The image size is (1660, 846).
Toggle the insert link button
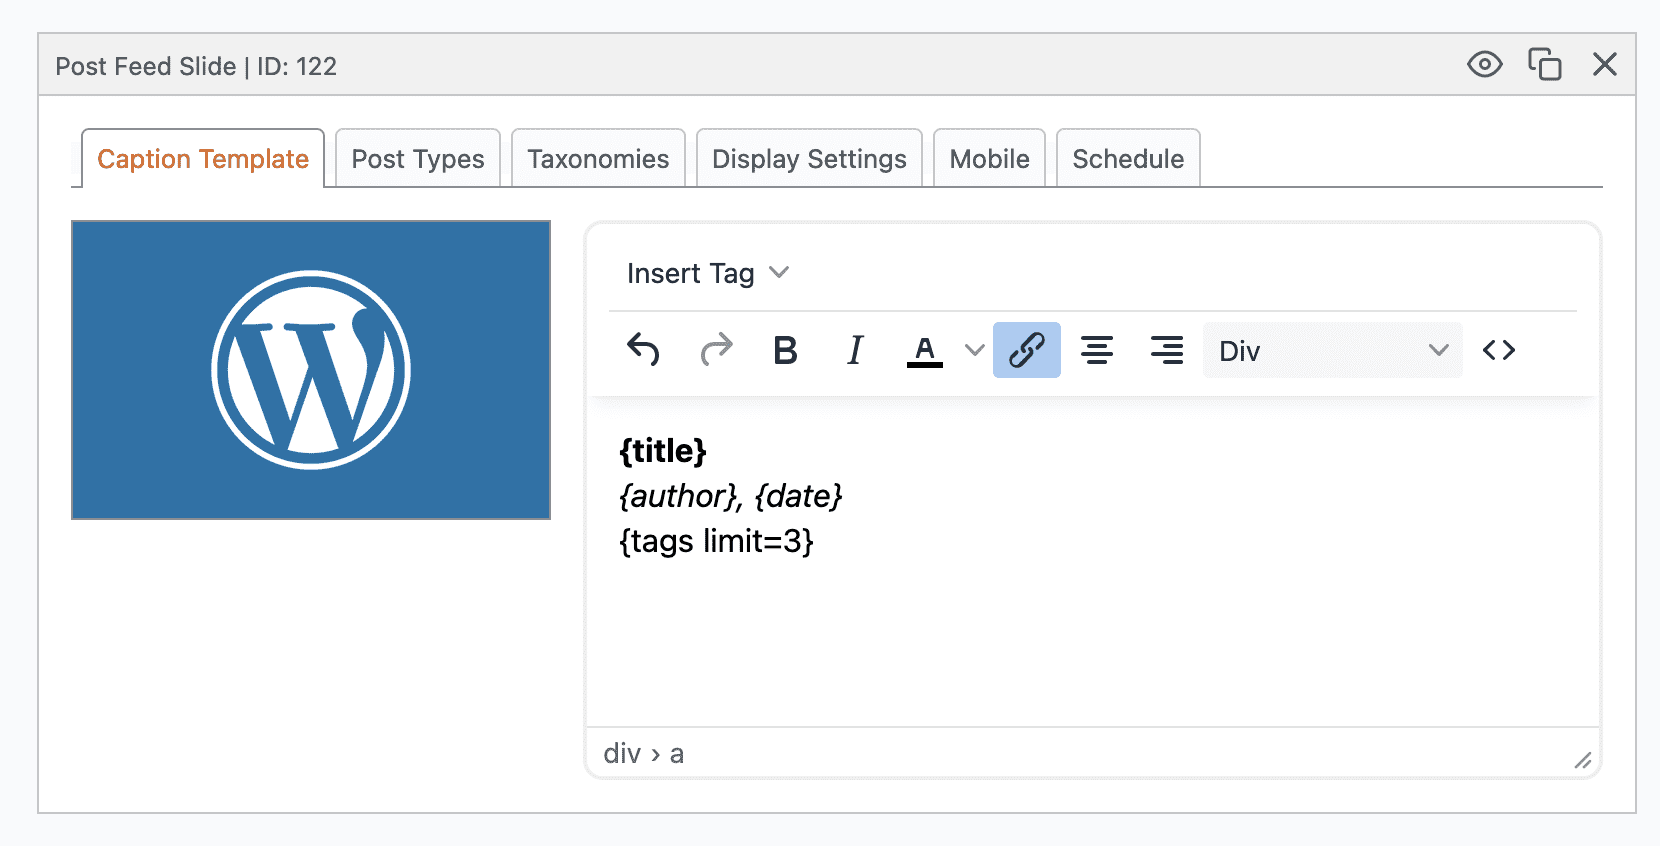coord(1026,350)
